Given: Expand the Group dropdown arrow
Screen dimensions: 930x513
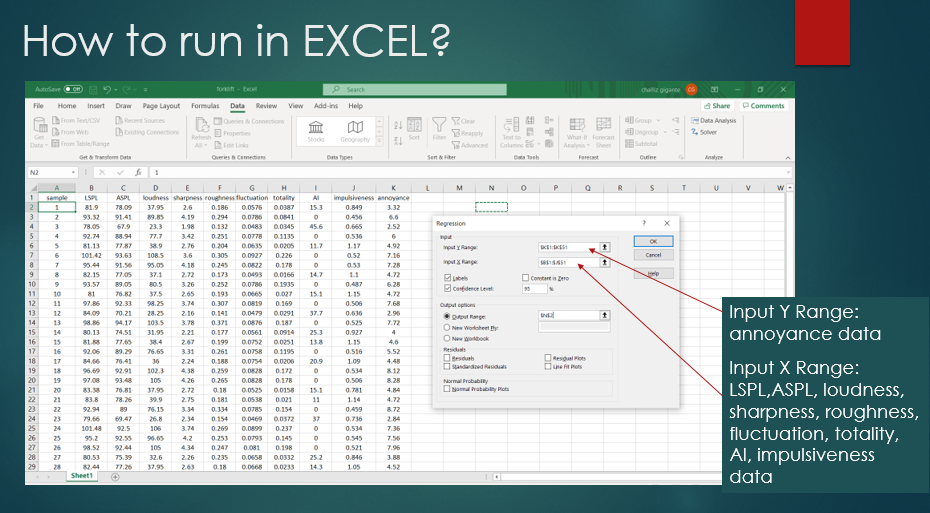Looking at the screenshot, I should (x=656, y=120).
